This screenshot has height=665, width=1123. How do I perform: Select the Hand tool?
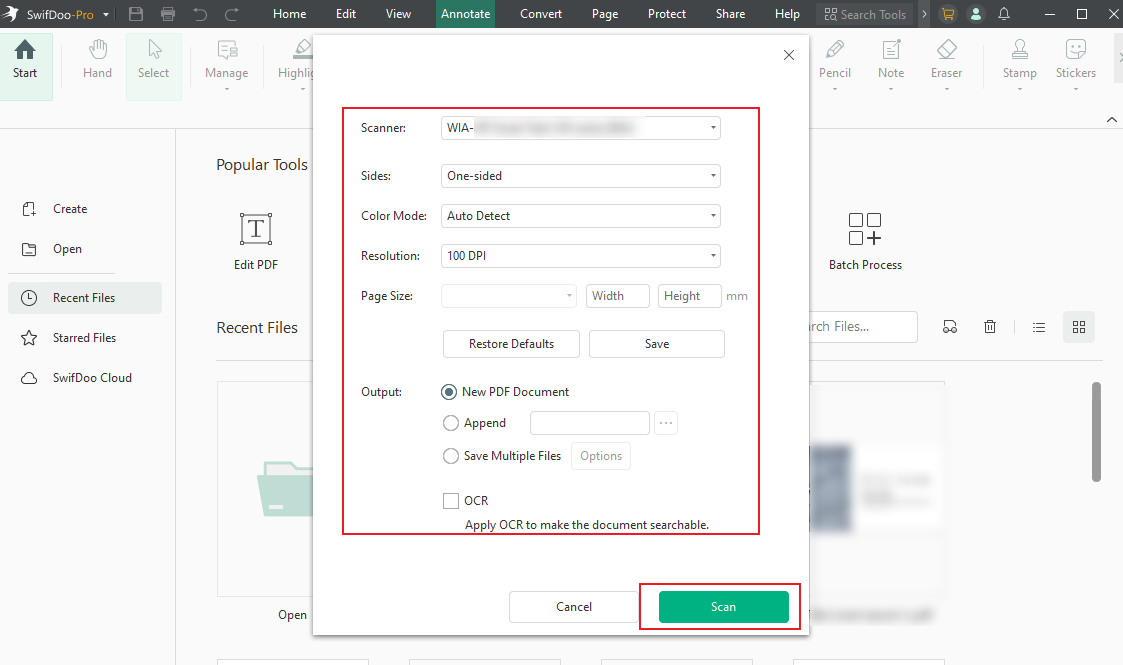pyautogui.click(x=97, y=62)
